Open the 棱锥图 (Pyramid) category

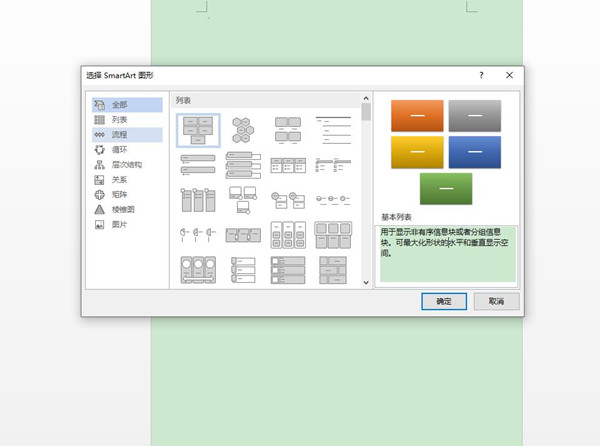[x=123, y=210]
